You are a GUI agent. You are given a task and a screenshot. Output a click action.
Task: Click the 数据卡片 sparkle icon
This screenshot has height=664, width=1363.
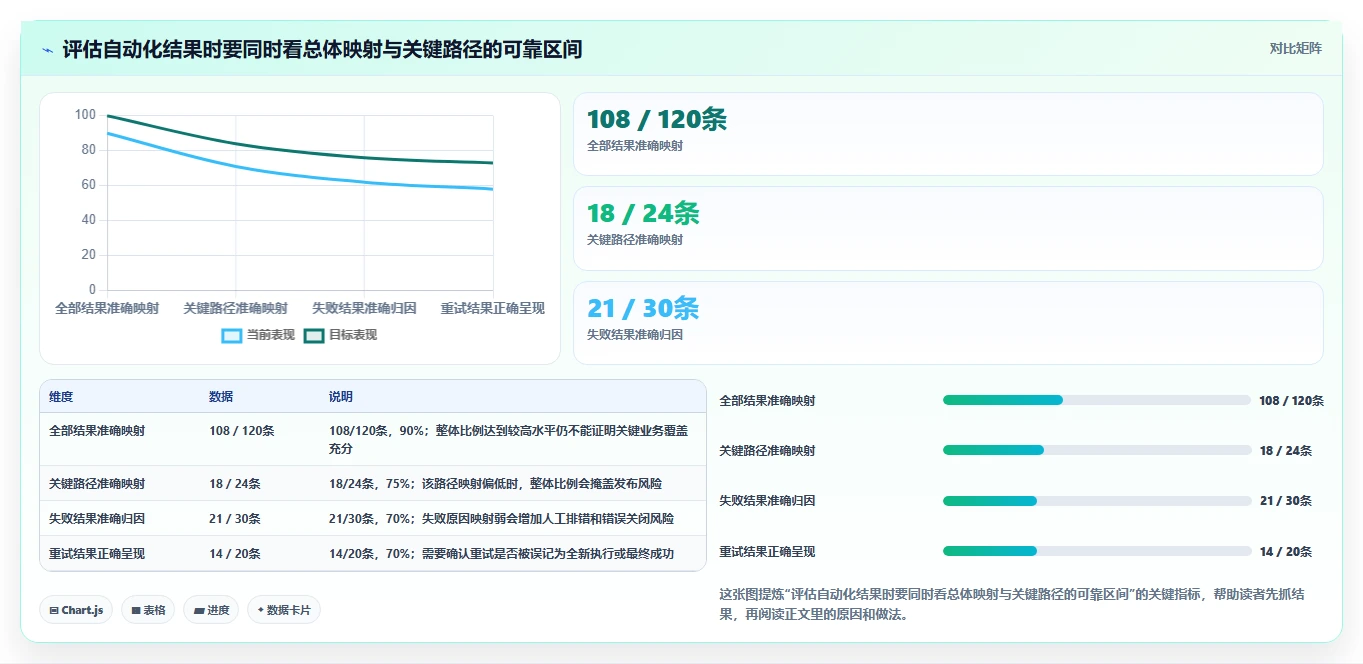[x=261, y=610]
